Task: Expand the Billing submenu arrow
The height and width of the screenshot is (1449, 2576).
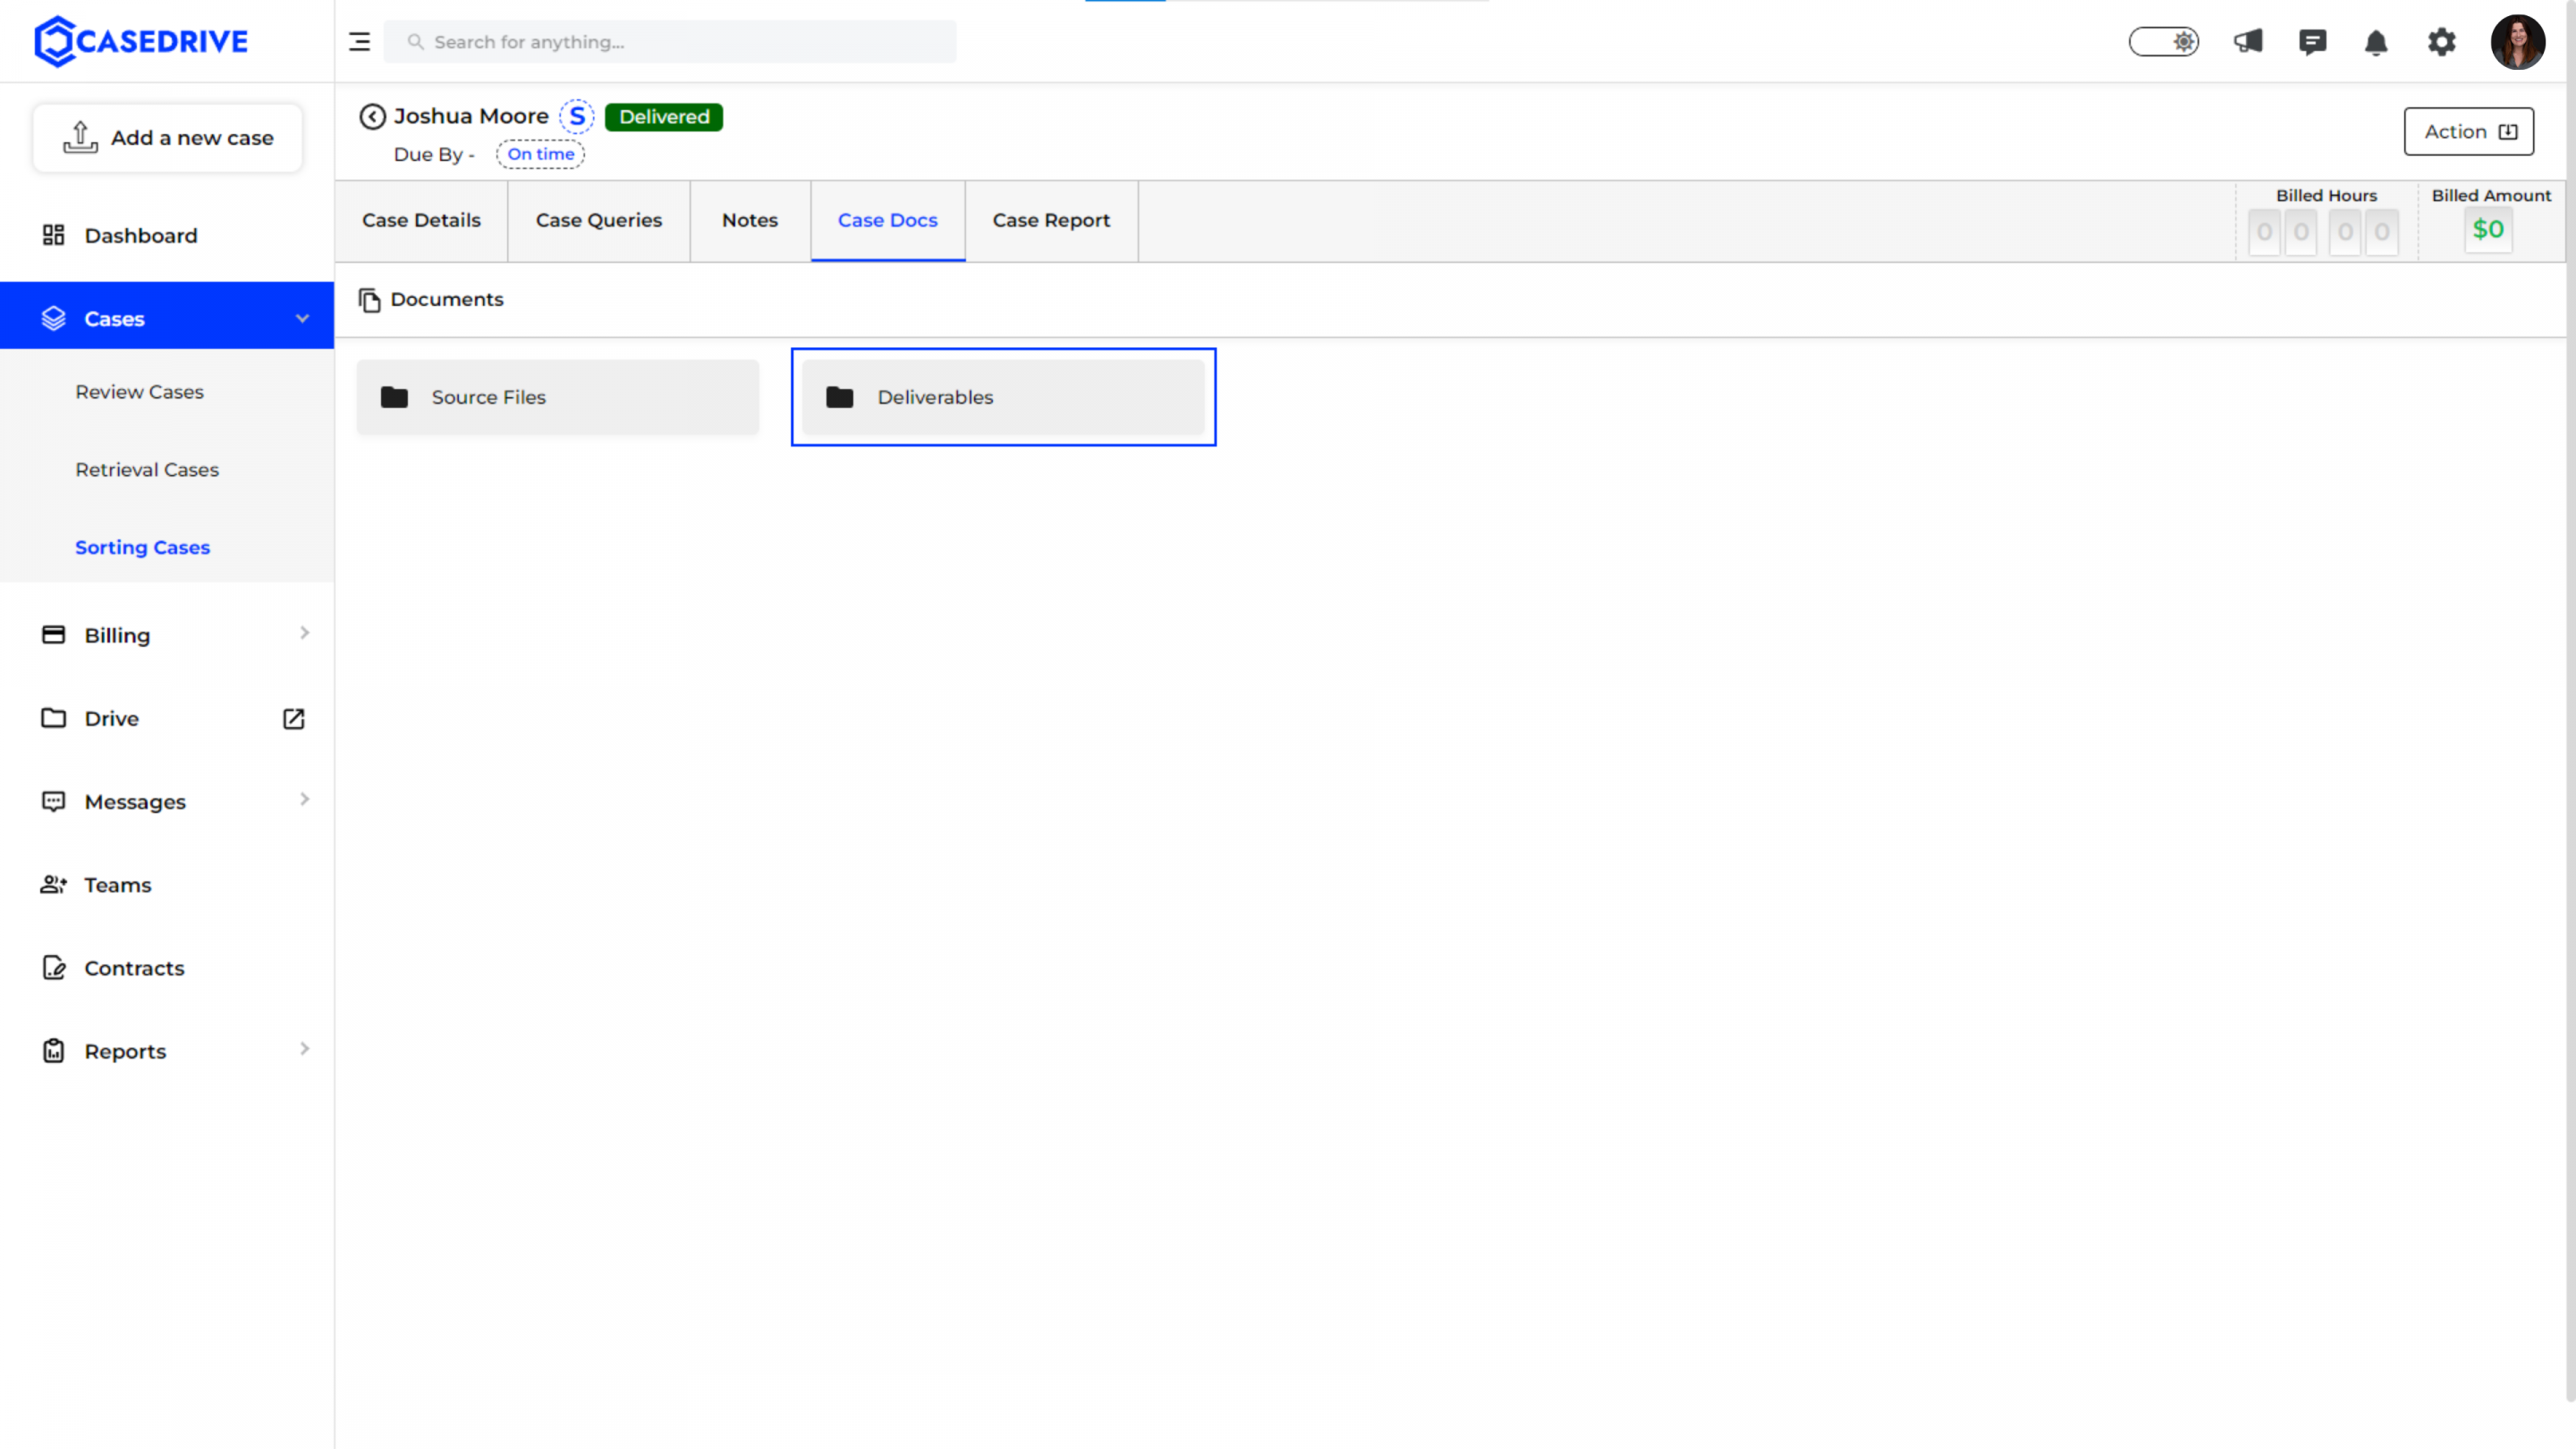Action: 305,633
